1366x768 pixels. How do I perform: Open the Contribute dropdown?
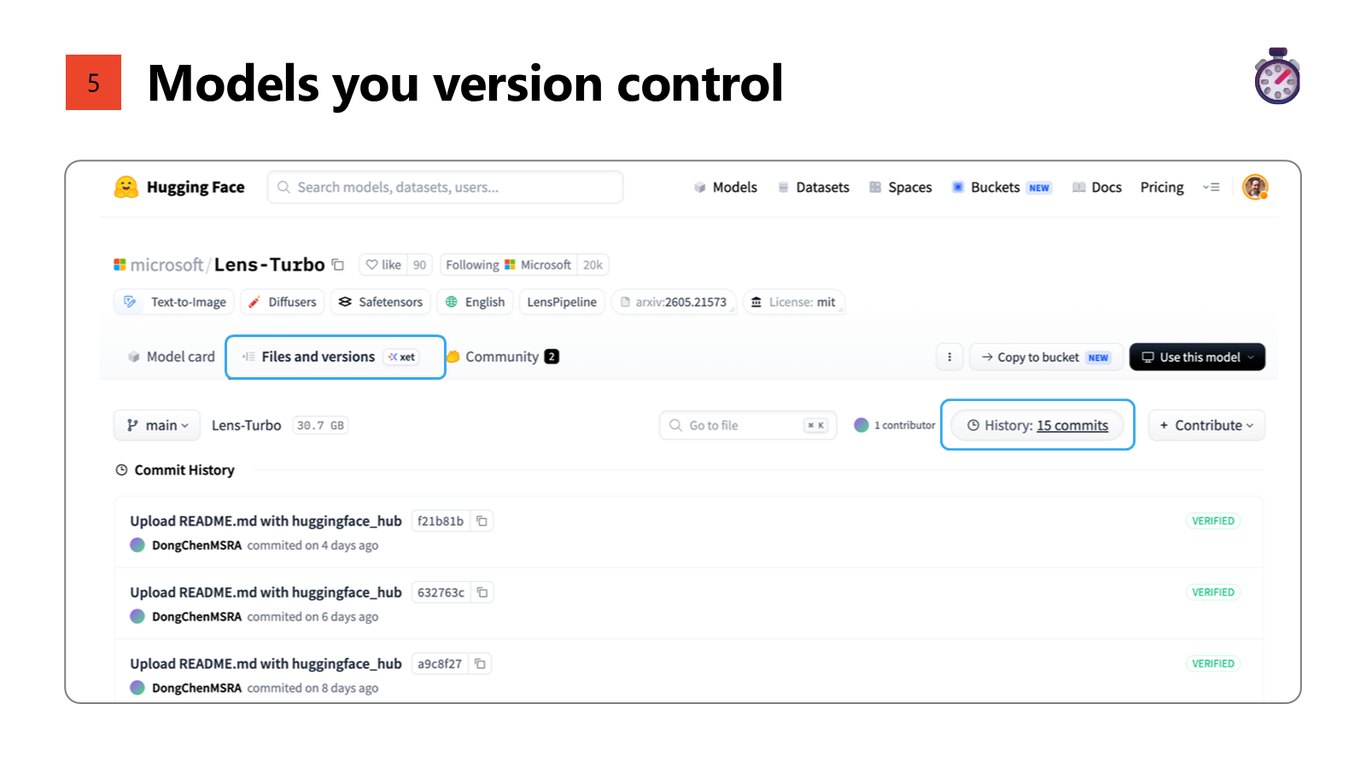click(1206, 425)
